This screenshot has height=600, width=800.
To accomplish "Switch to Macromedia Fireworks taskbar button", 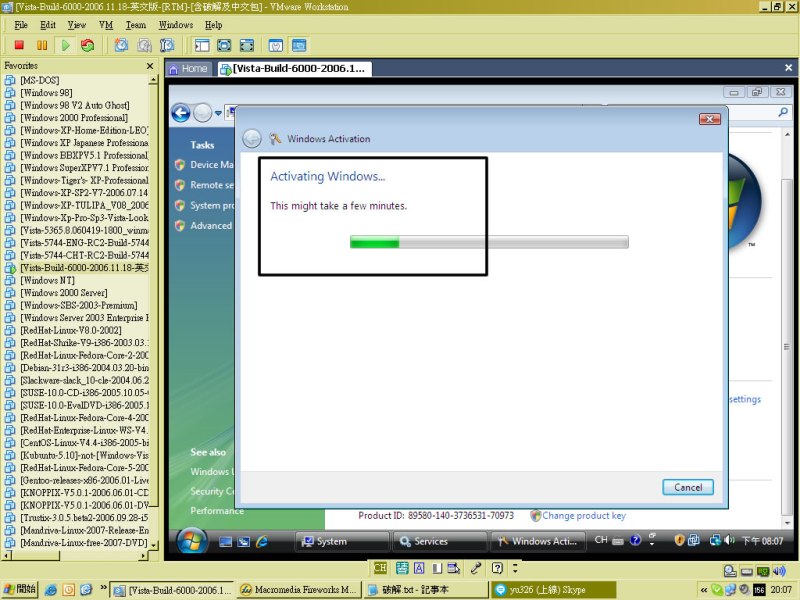I will (x=299, y=590).
